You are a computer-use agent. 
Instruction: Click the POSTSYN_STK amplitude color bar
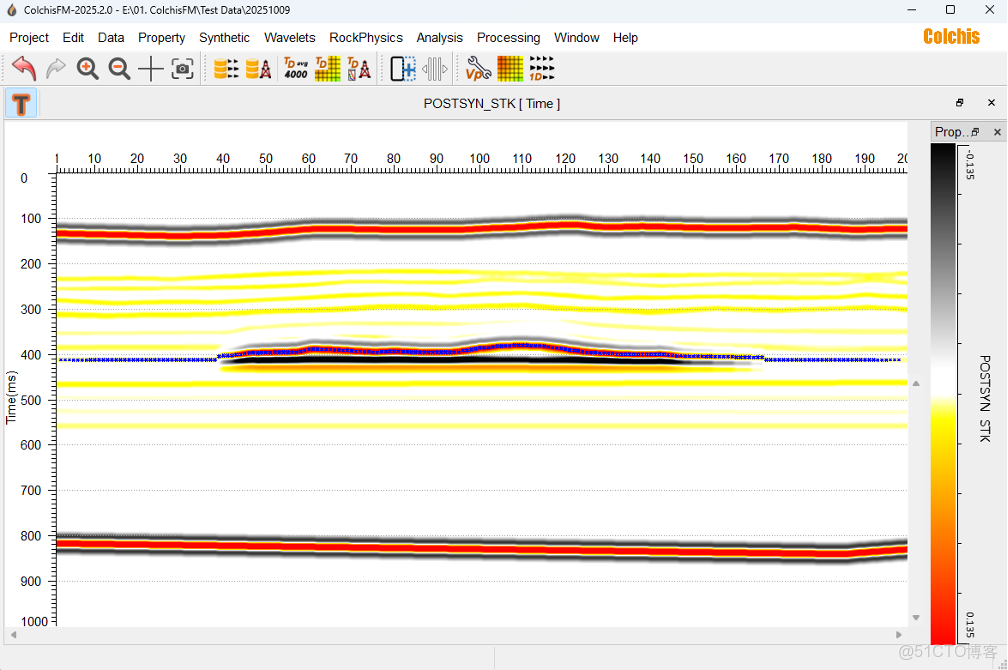pos(943,394)
